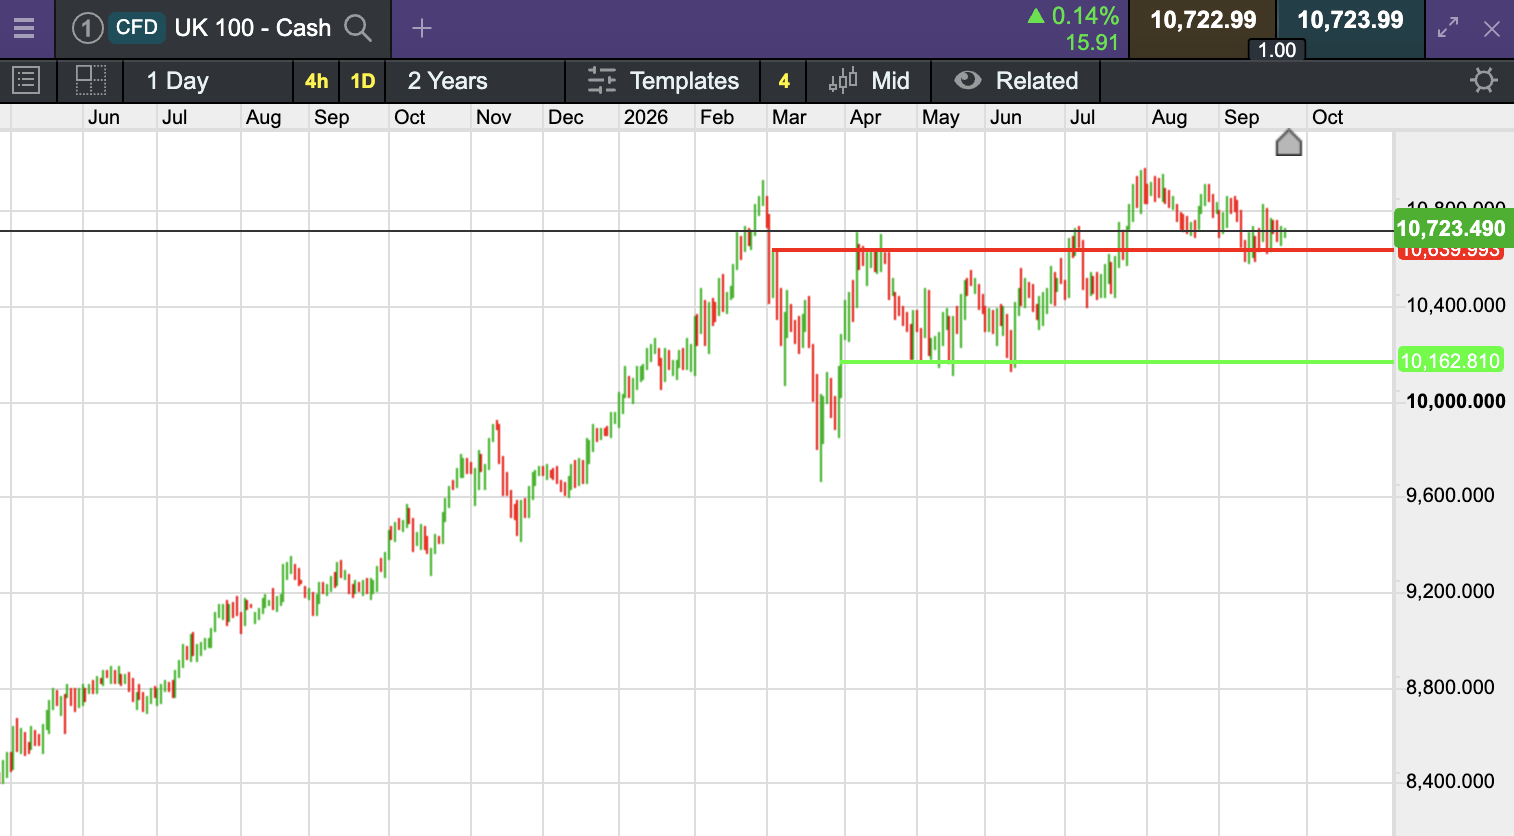Image resolution: width=1514 pixels, height=836 pixels.
Task: Open the hamburger main menu
Action: click(x=24, y=28)
